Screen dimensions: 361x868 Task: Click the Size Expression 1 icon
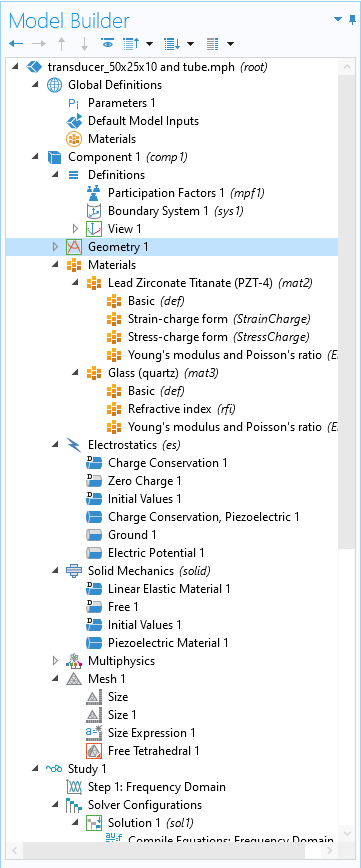coord(94,733)
